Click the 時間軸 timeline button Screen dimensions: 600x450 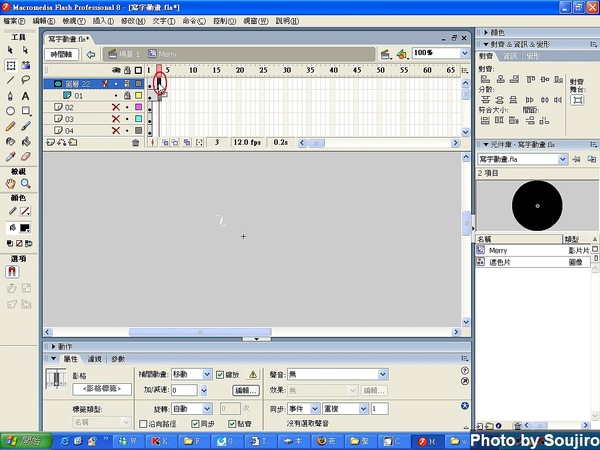click(62, 53)
